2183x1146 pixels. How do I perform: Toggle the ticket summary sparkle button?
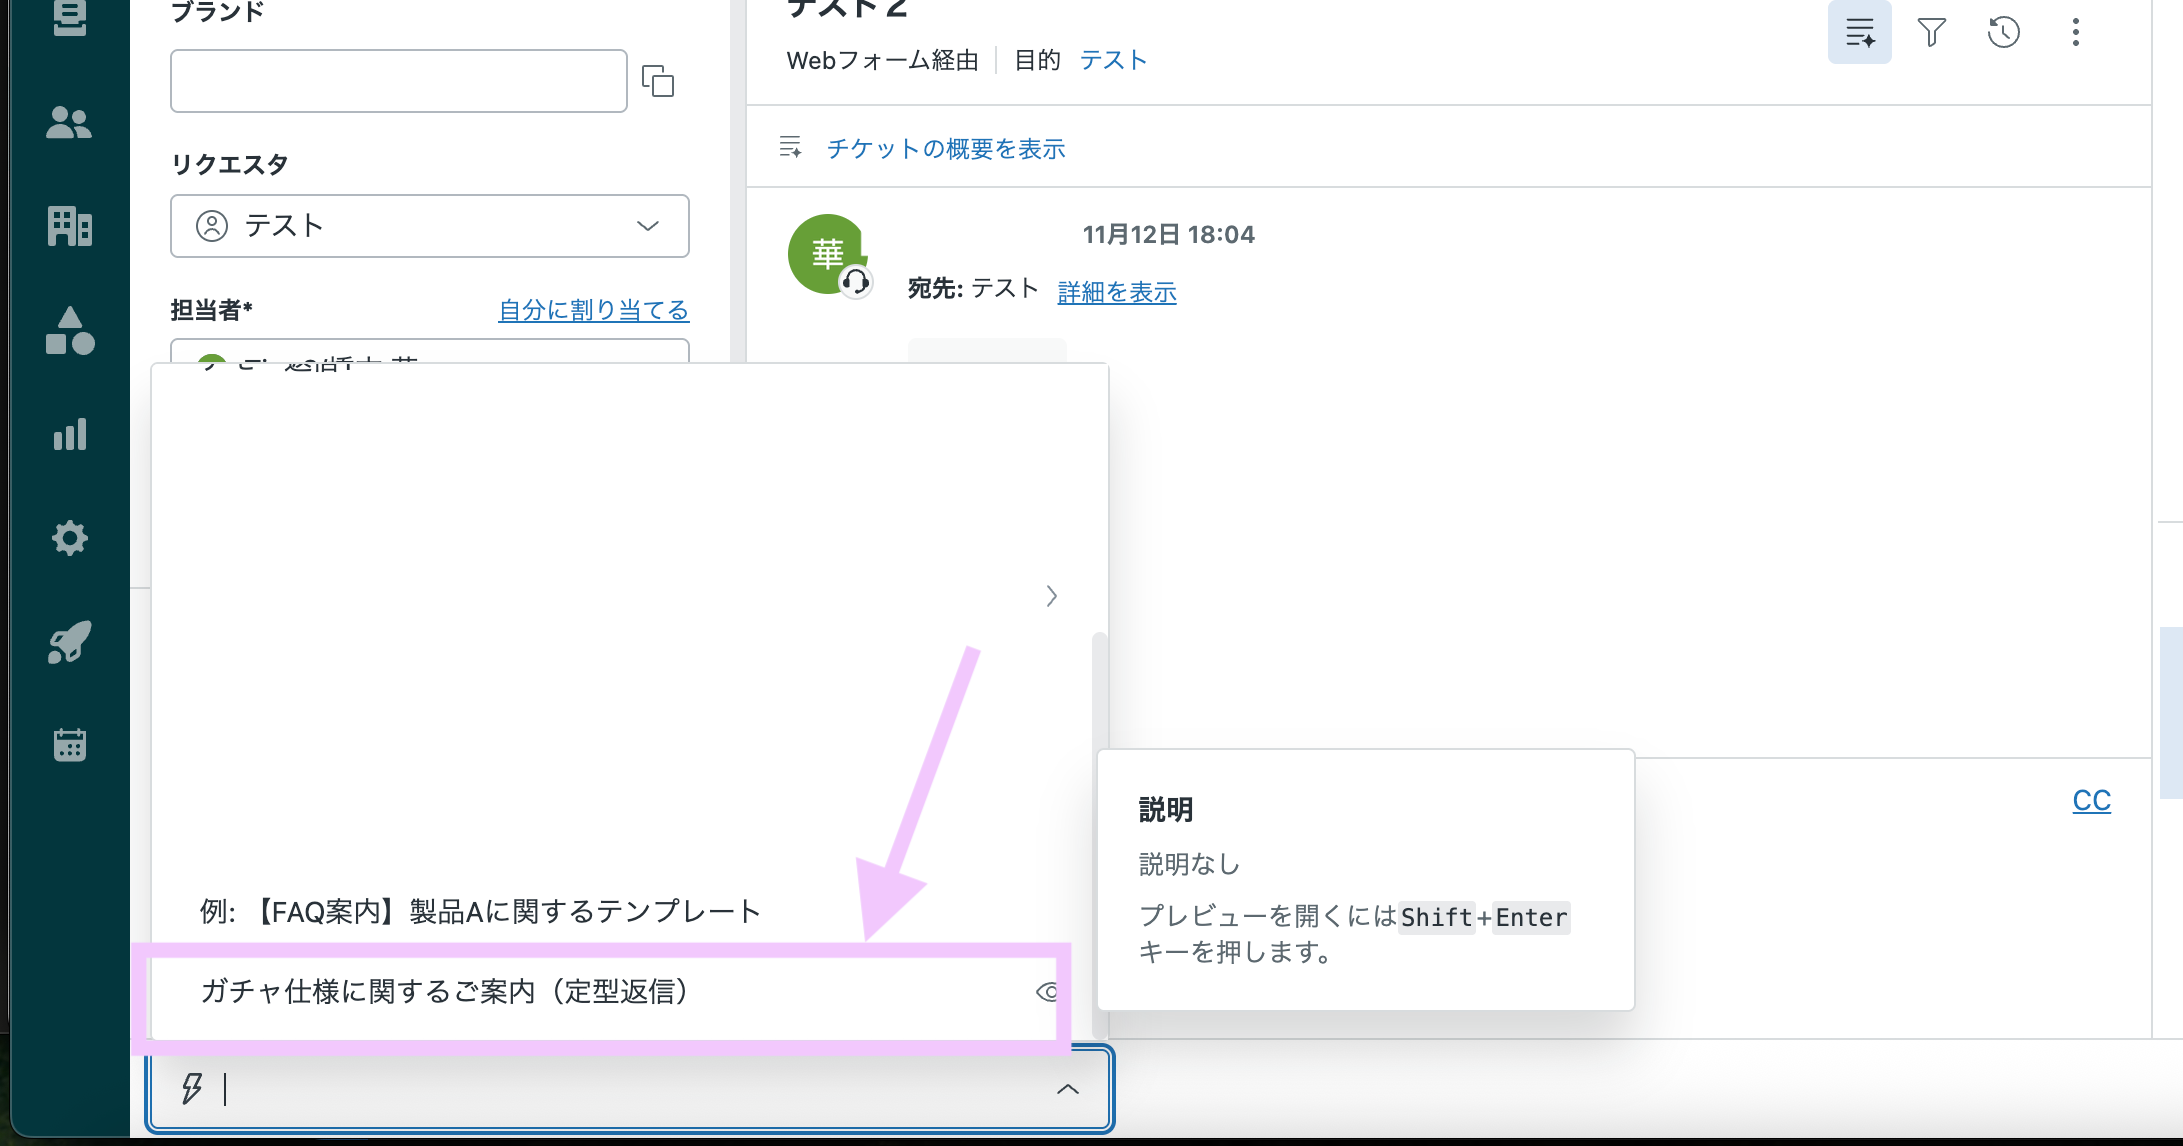(1859, 32)
